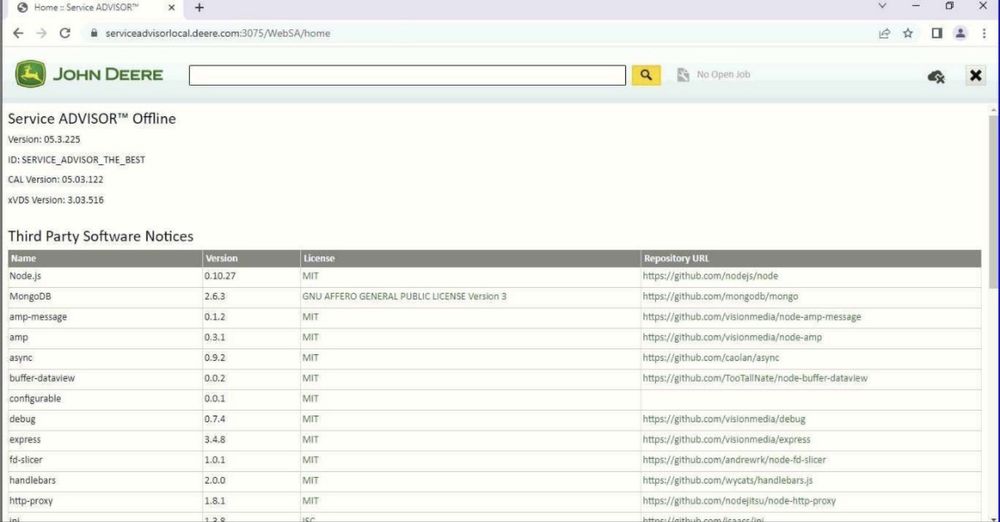Select the configurable name cell
The width and height of the screenshot is (1000, 522).
pyautogui.click(x=105, y=399)
